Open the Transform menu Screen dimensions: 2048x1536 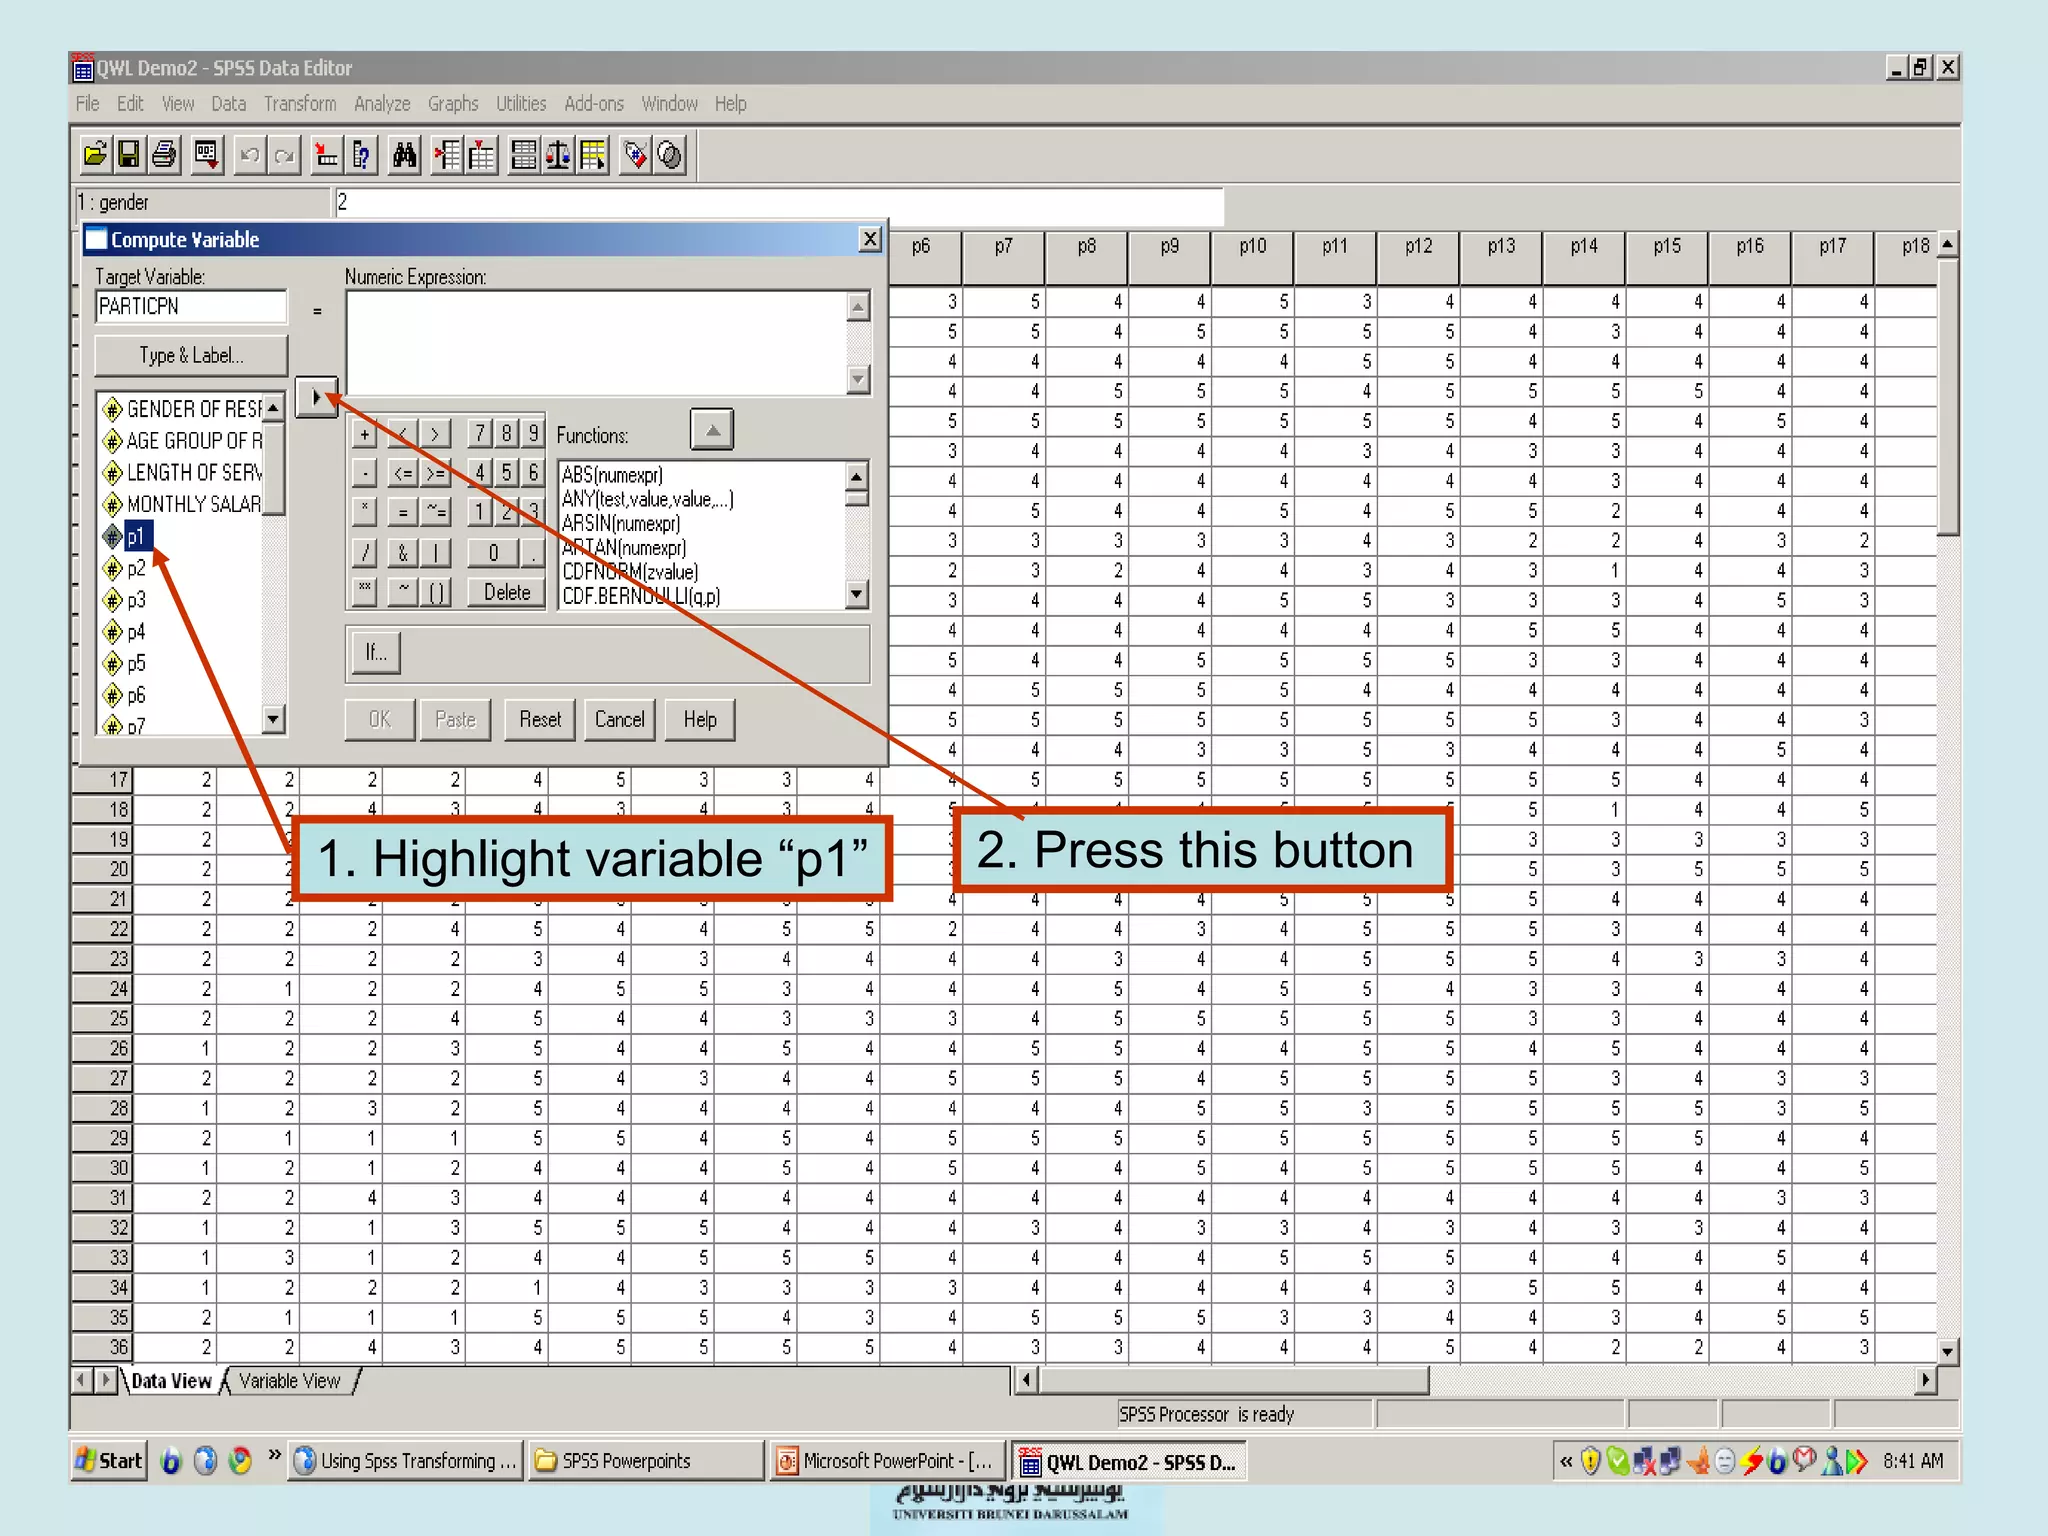(x=300, y=104)
